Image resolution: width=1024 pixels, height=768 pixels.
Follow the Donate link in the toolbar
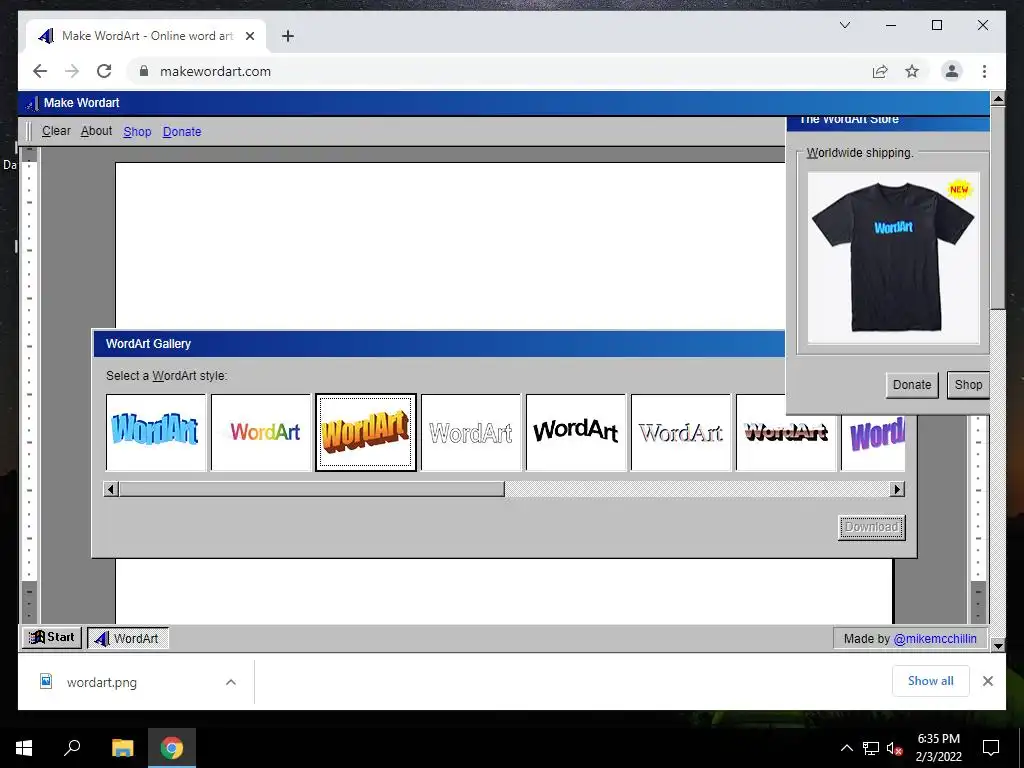tap(182, 132)
